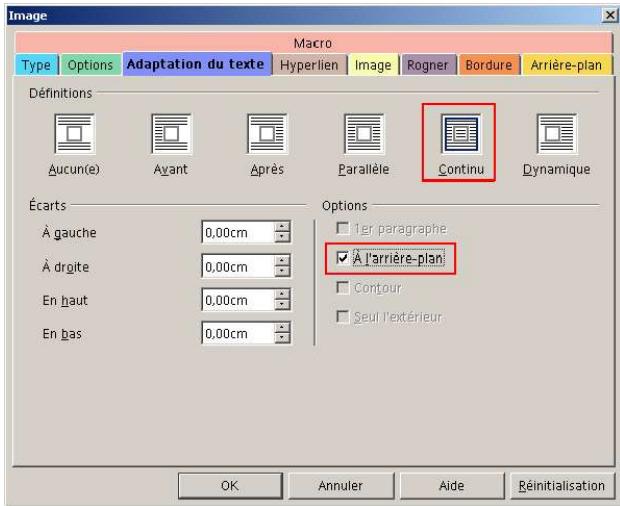Select the Parallèle wrap icon
Screen dimensions: 620x506
364,134
